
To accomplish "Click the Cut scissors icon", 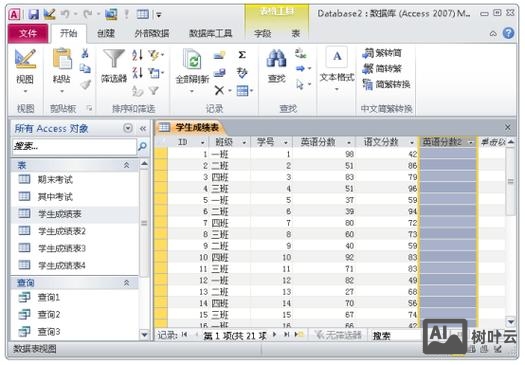I will tap(85, 53).
